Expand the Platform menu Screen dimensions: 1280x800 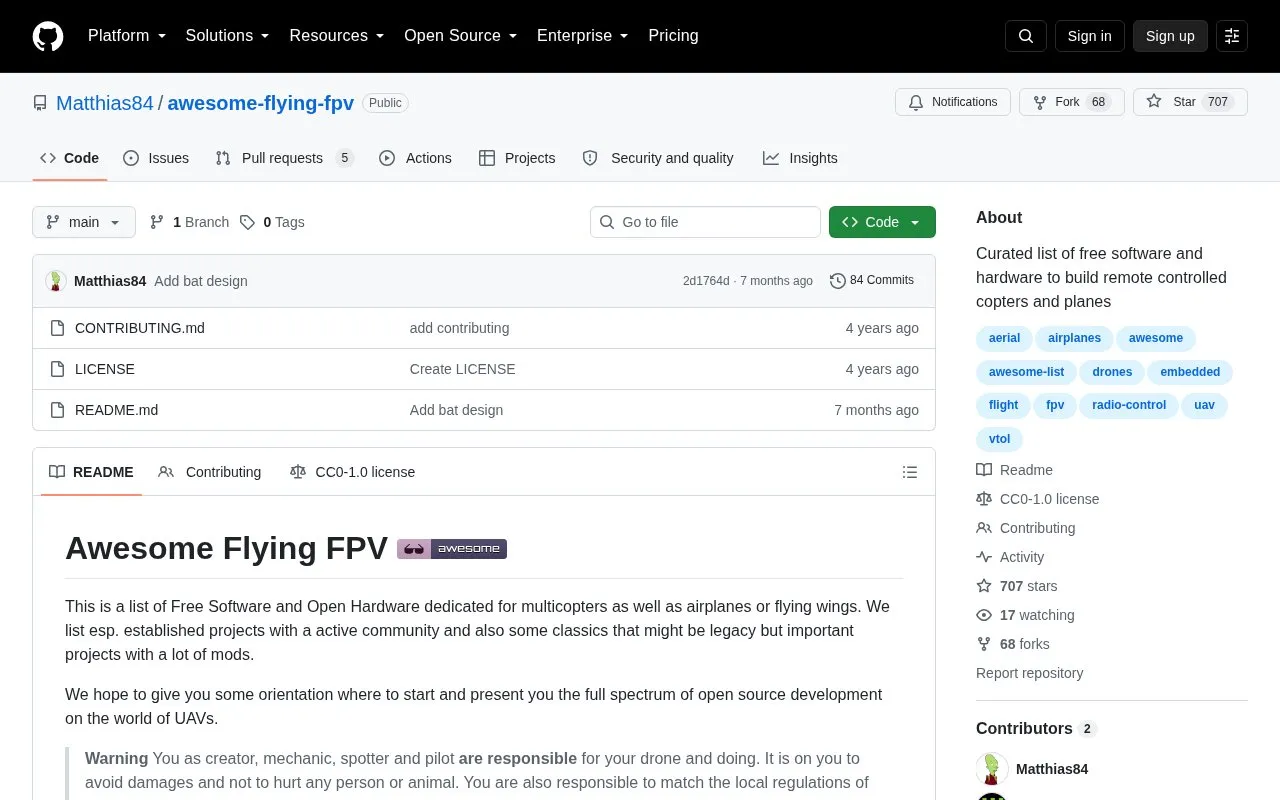click(127, 36)
